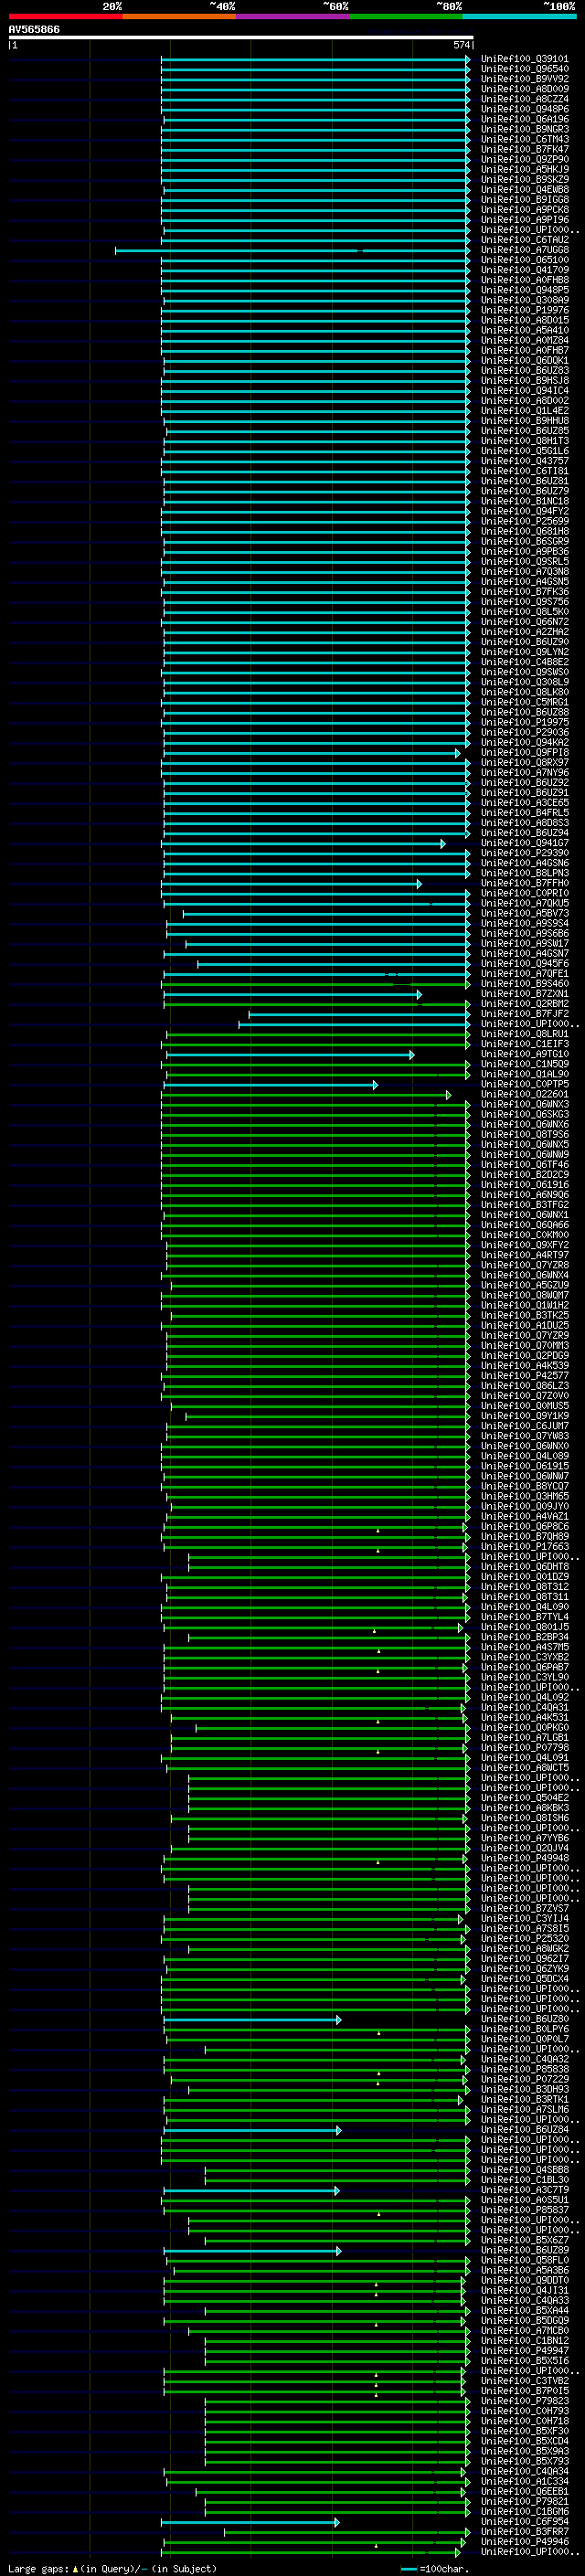The width and height of the screenshot is (585, 2576).
Task: Select UniRef100_Q941G7 label
Action: 525,843
